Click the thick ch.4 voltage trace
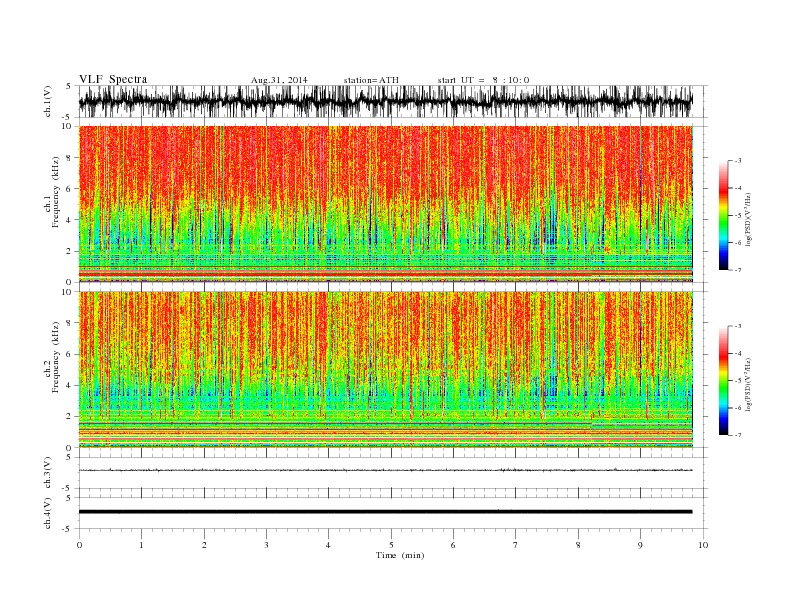The image size is (792, 612). (x=385, y=512)
